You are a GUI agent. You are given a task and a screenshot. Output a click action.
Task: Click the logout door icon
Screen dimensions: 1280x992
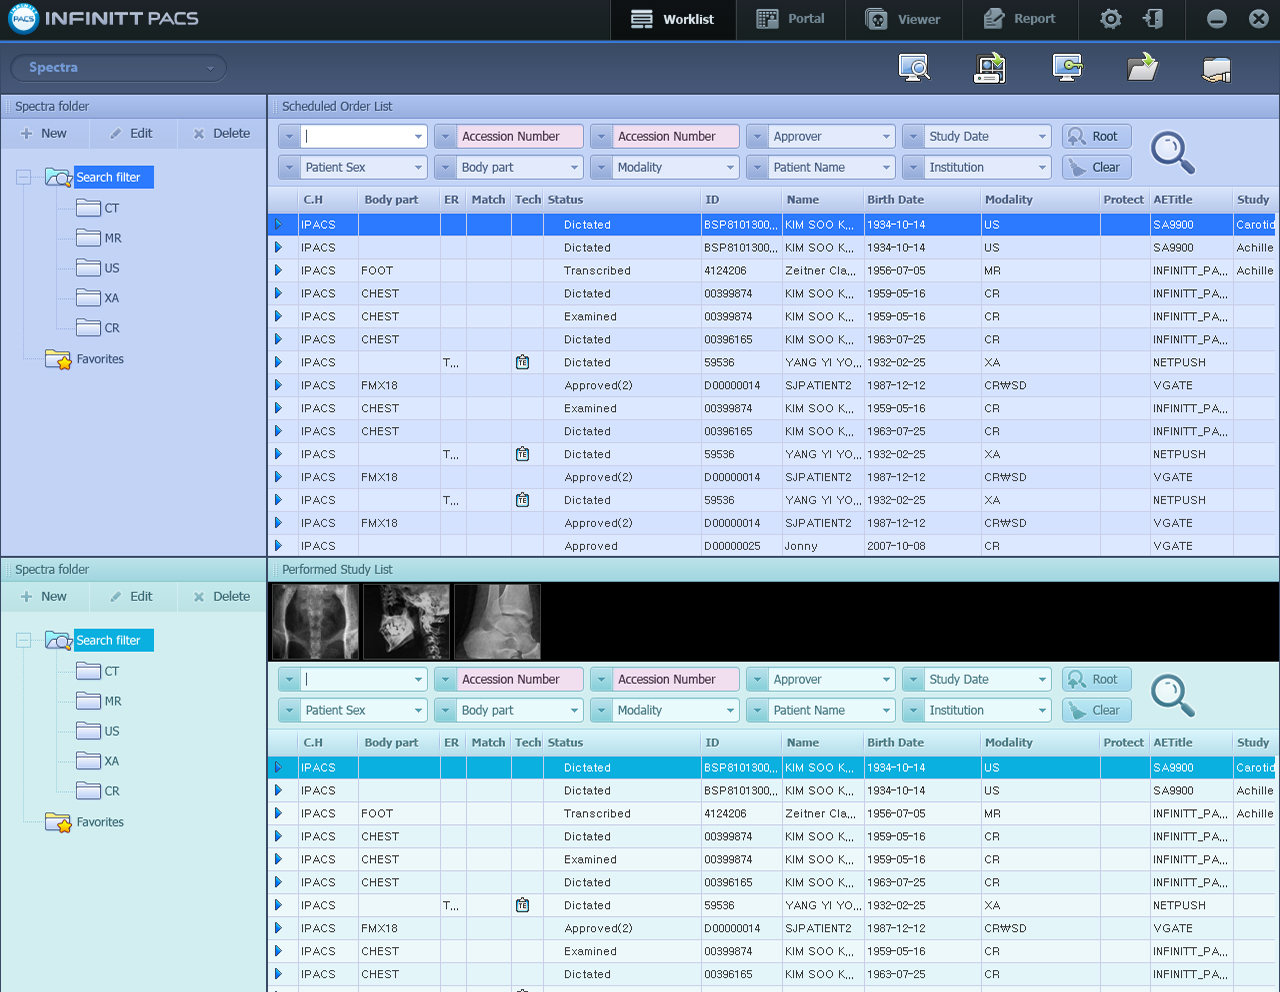(x=1153, y=19)
